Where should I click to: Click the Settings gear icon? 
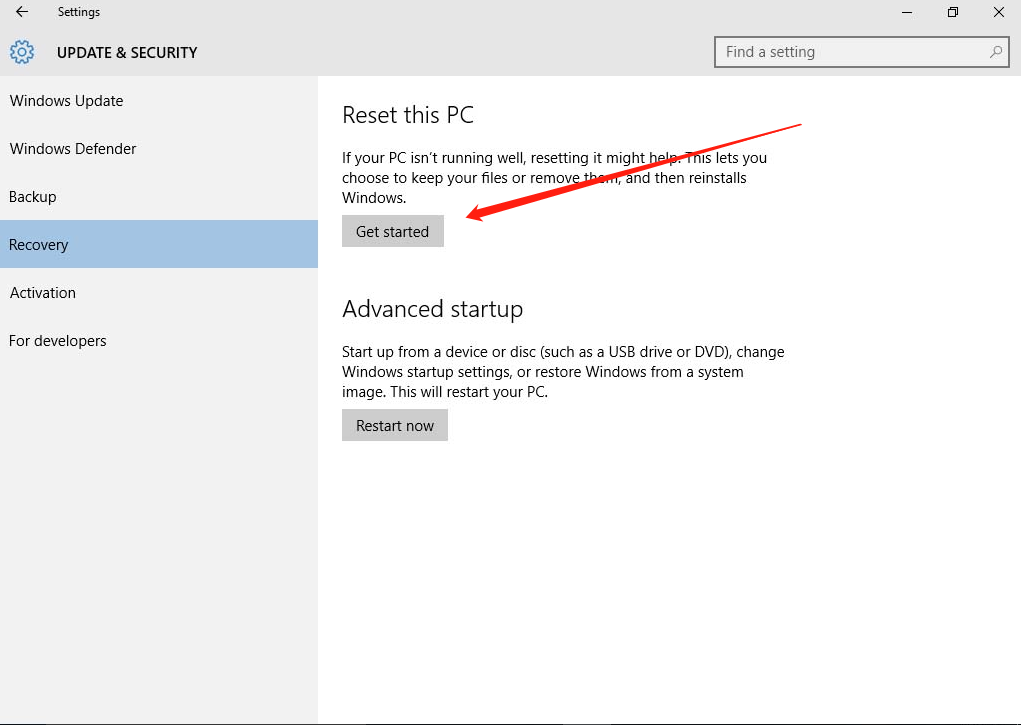pos(22,52)
